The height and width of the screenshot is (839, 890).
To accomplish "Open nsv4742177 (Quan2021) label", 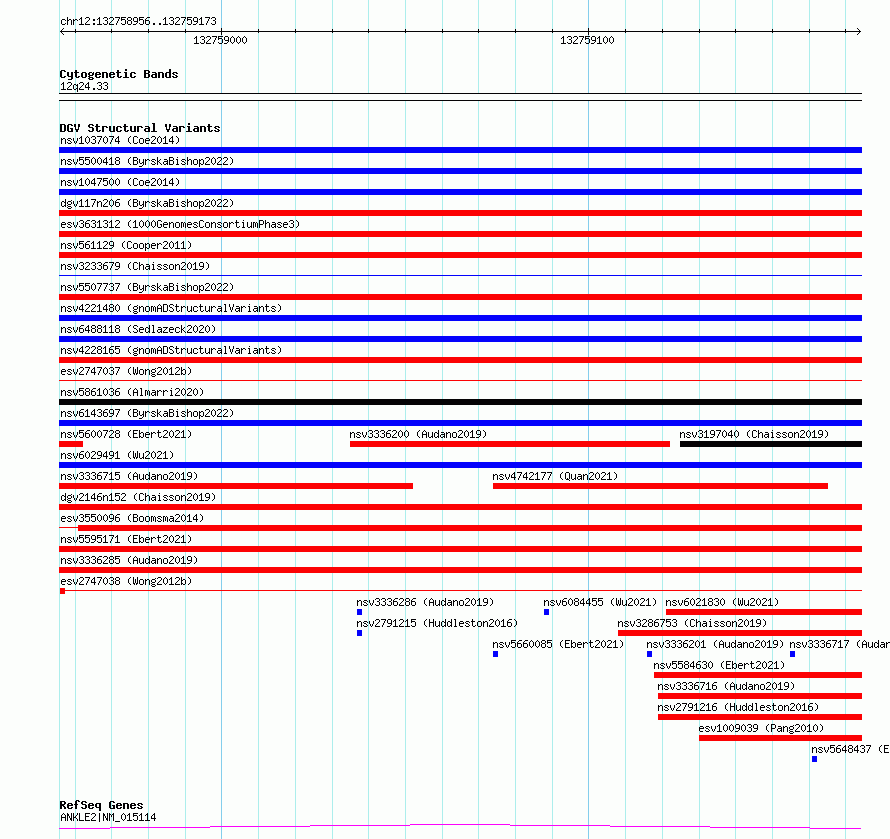I will [x=555, y=476].
